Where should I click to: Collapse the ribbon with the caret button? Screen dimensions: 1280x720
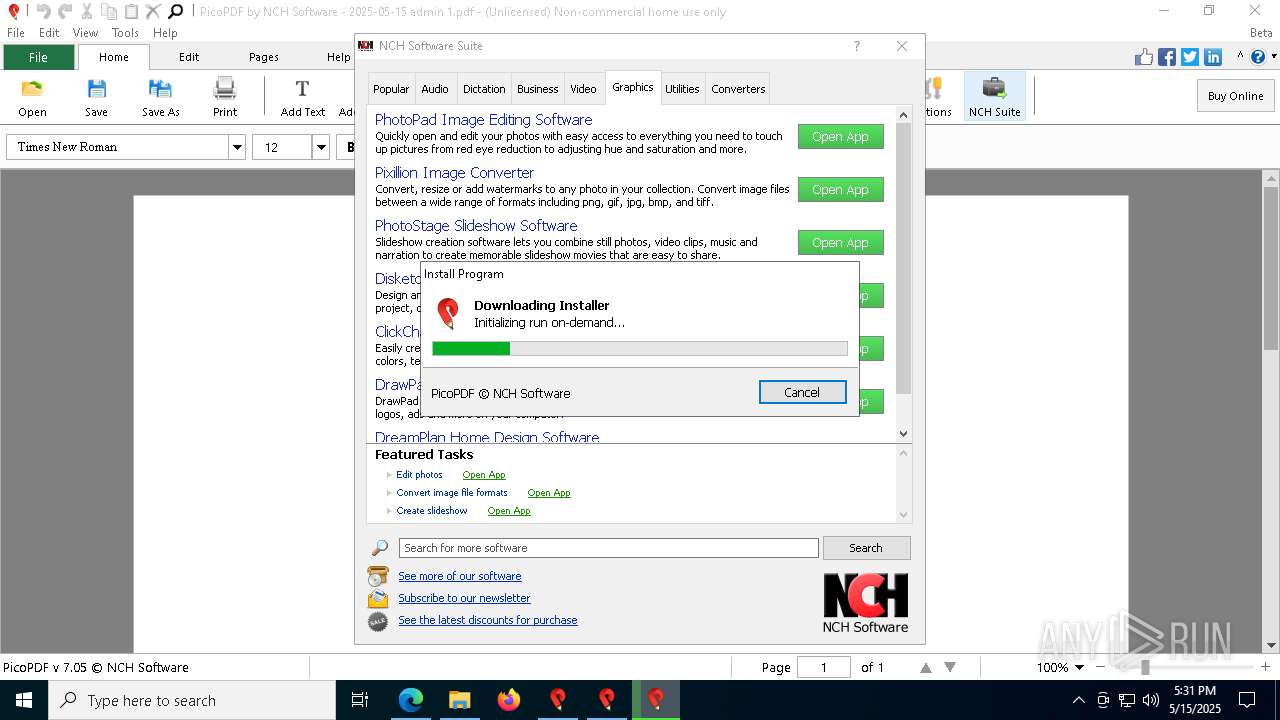(1240, 57)
